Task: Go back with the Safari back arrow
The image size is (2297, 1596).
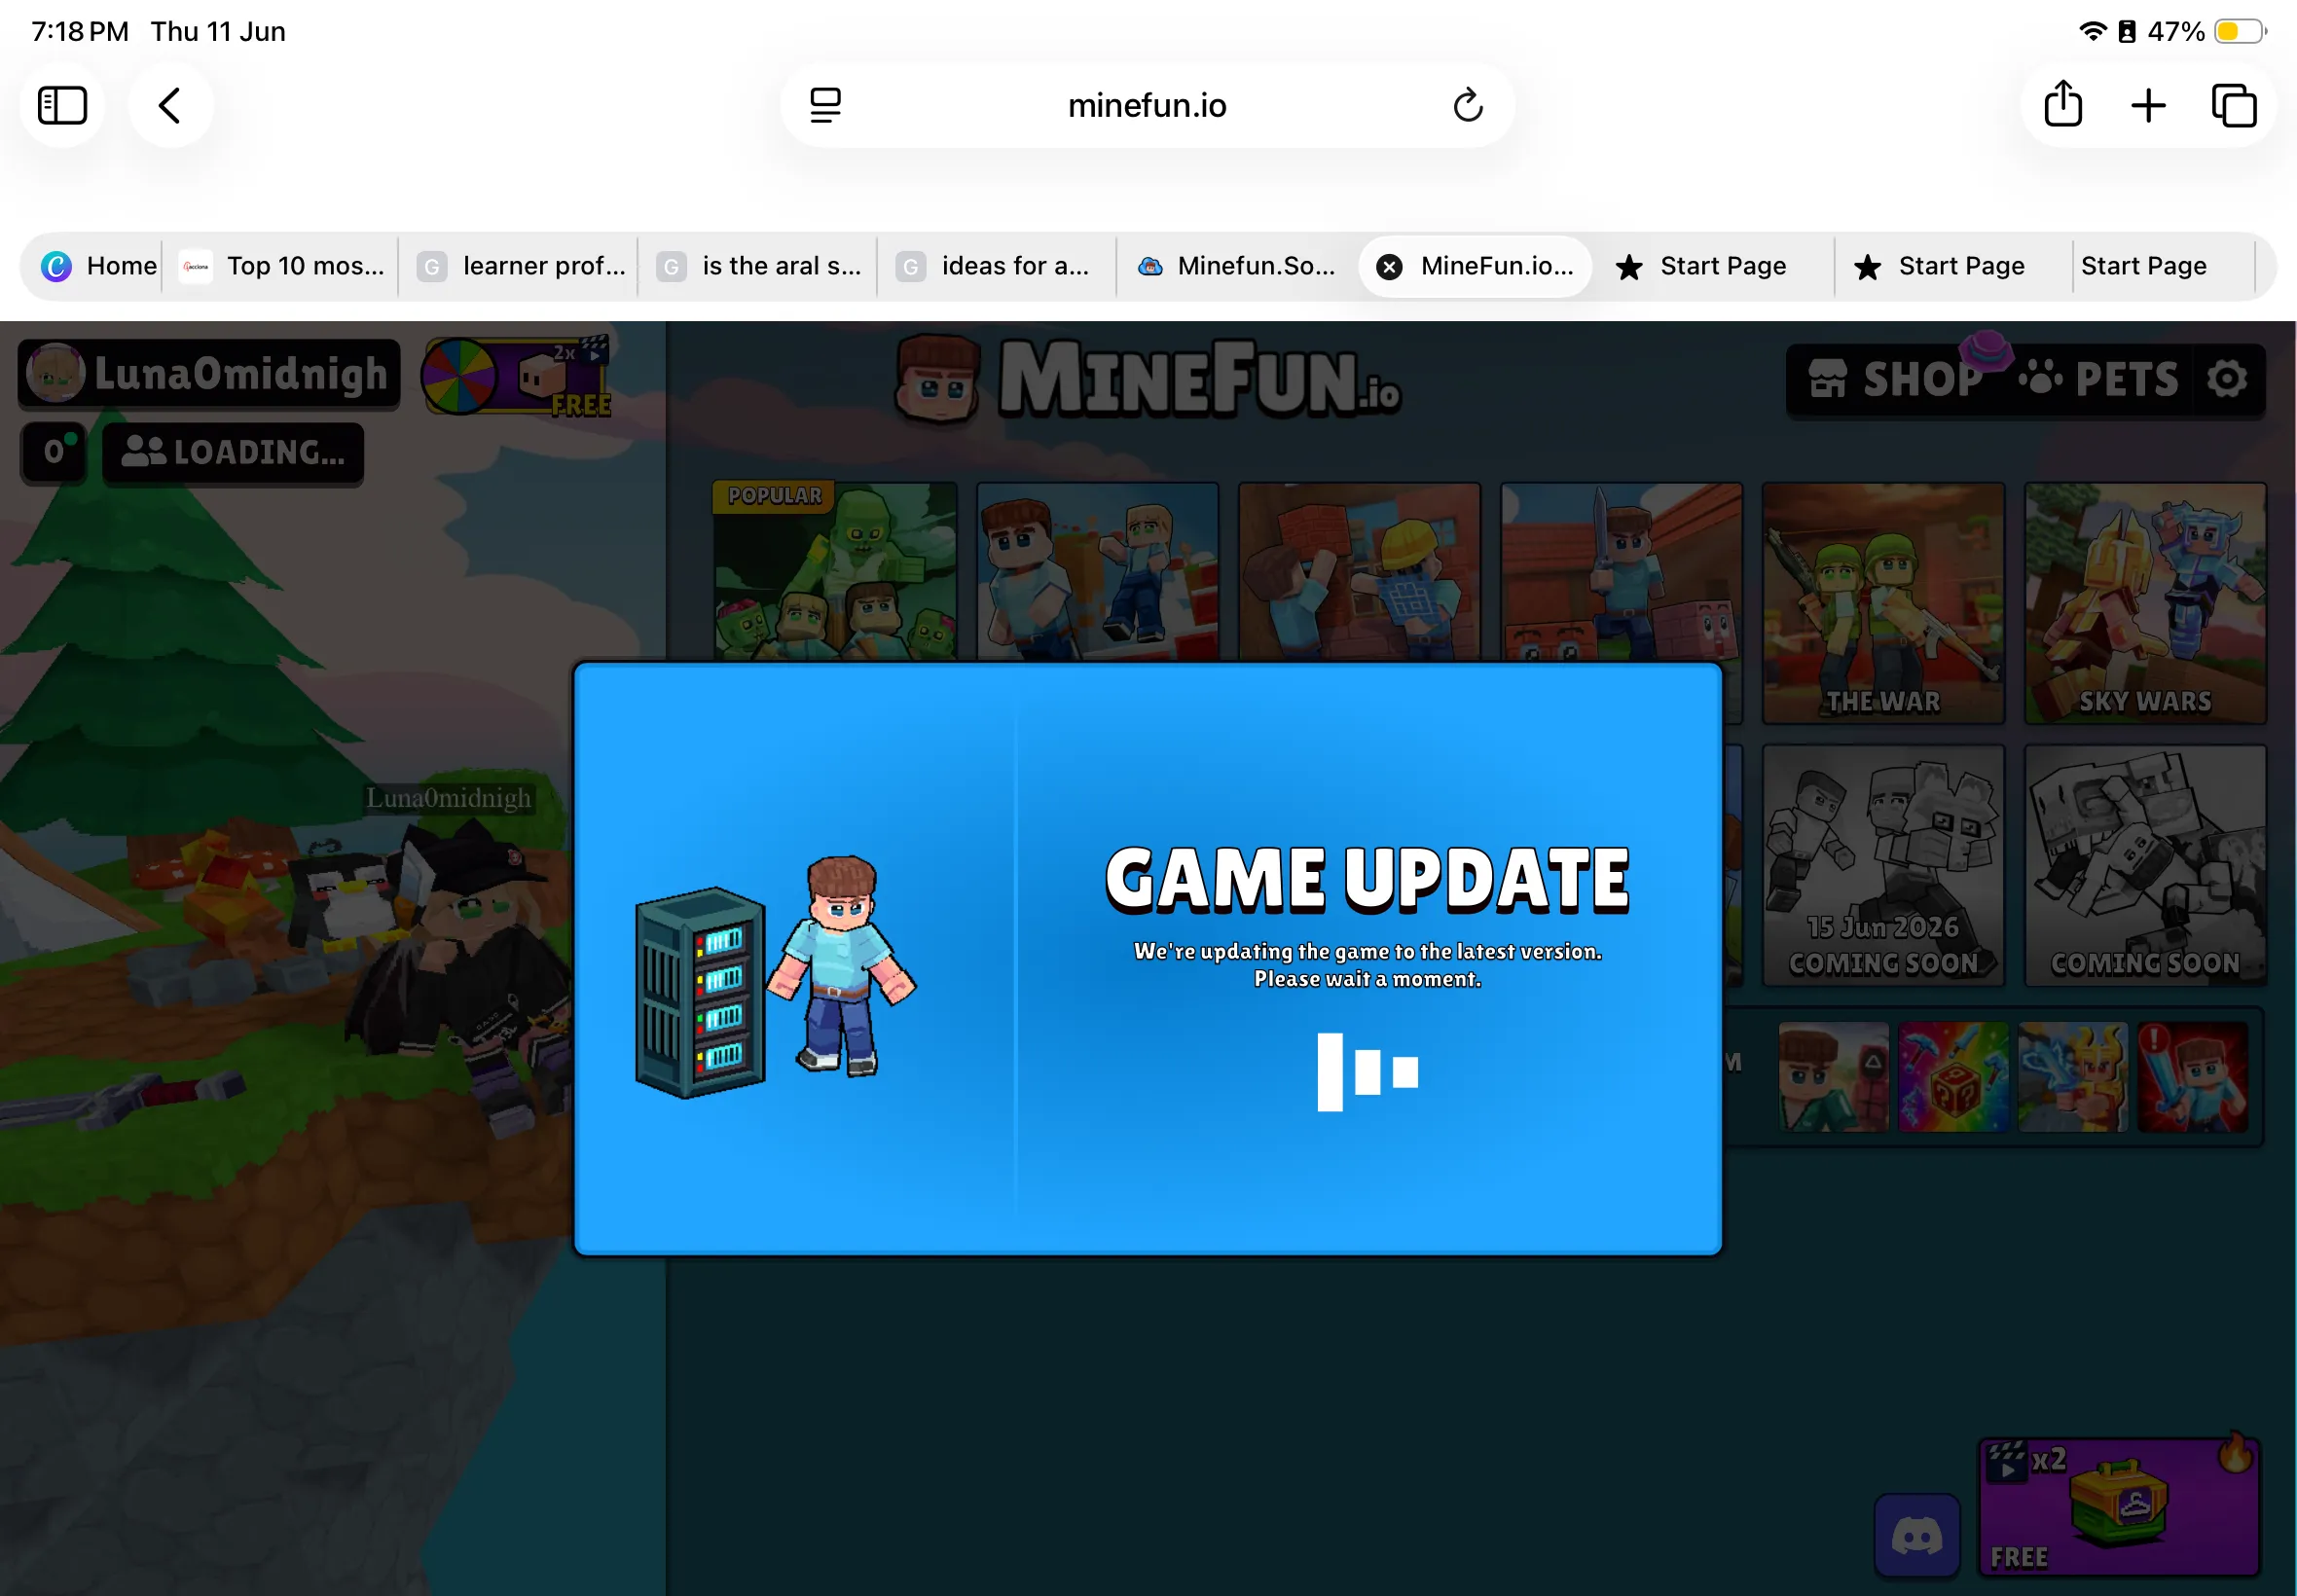Action: point(170,105)
